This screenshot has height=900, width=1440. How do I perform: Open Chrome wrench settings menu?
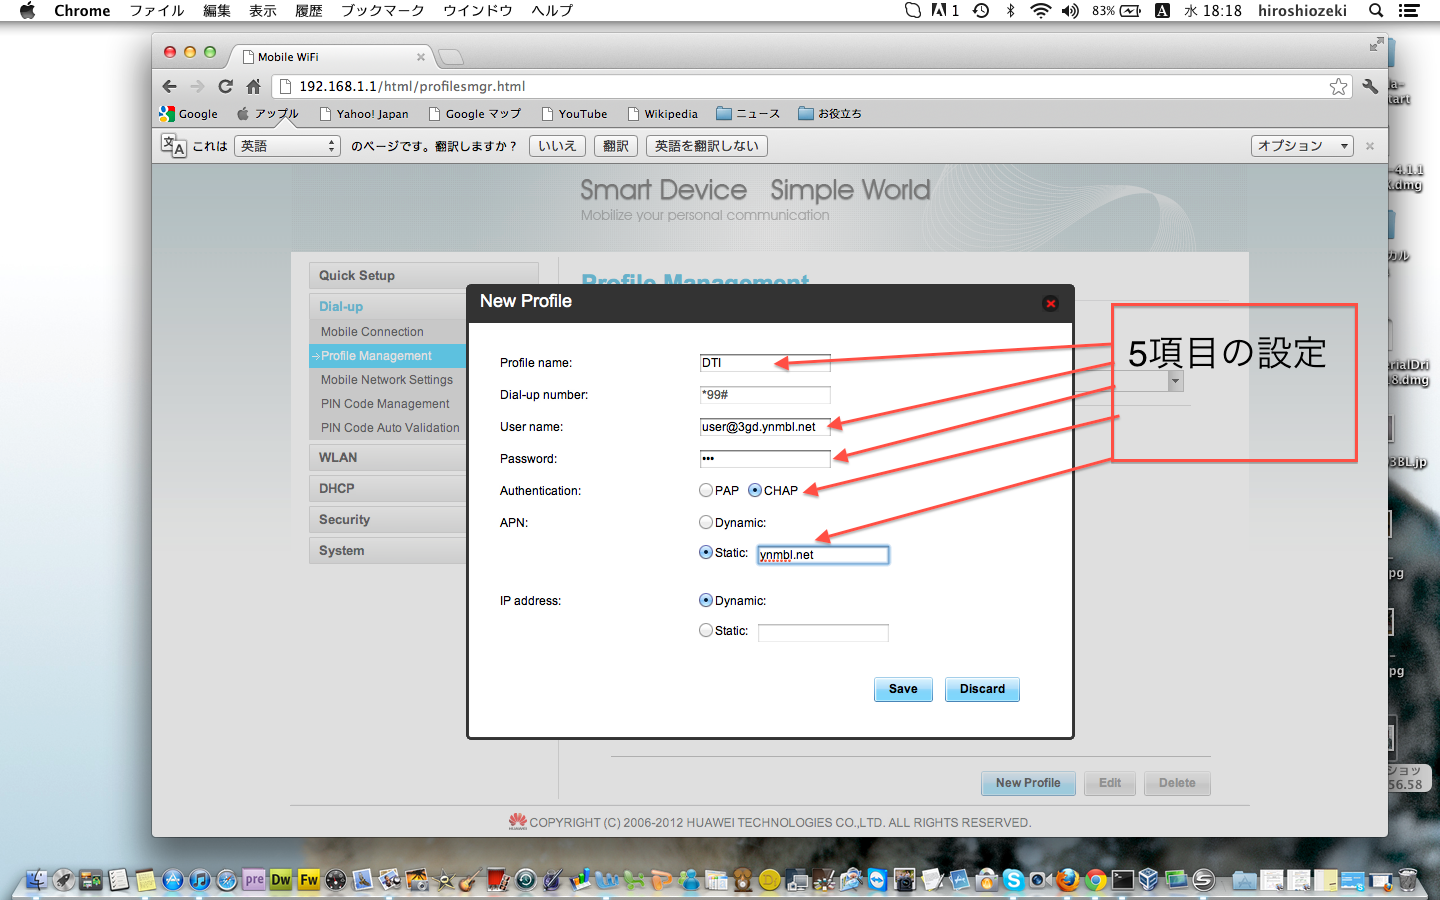1370,87
